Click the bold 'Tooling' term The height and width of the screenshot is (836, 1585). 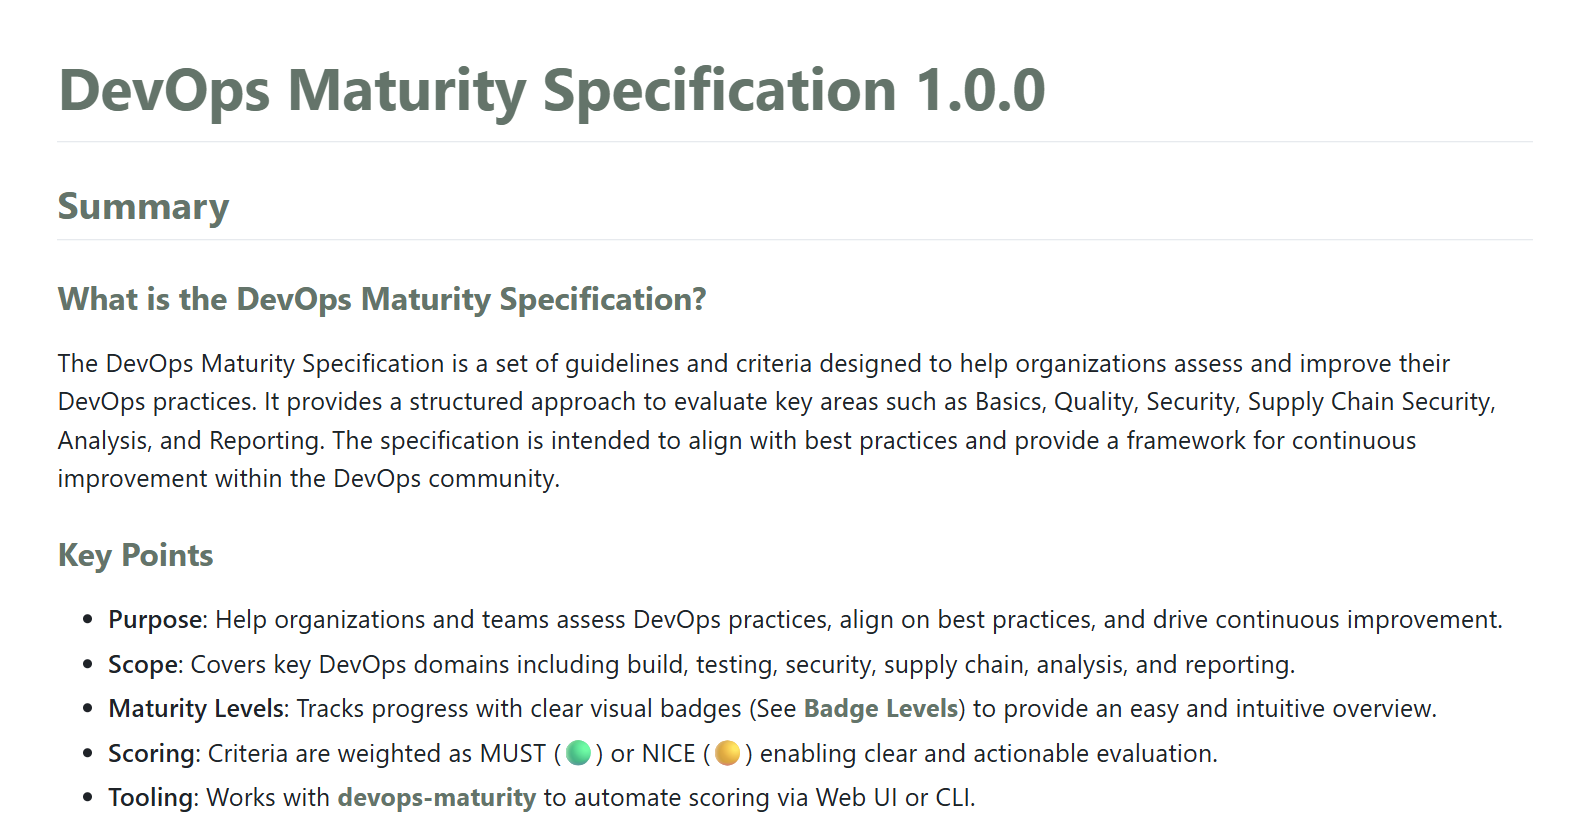coord(151,798)
